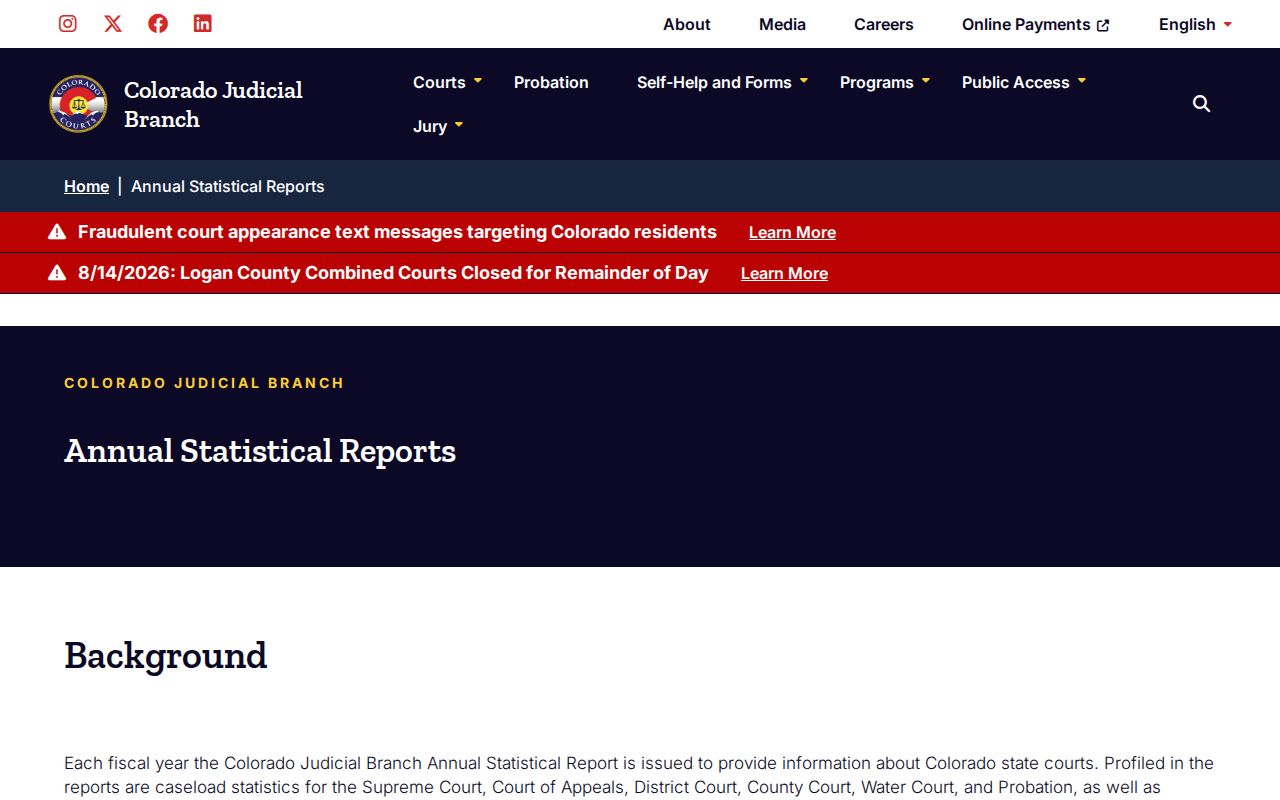Click the "Annual Statistical Reports" page heading
The image size is (1280, 800).
260,451
